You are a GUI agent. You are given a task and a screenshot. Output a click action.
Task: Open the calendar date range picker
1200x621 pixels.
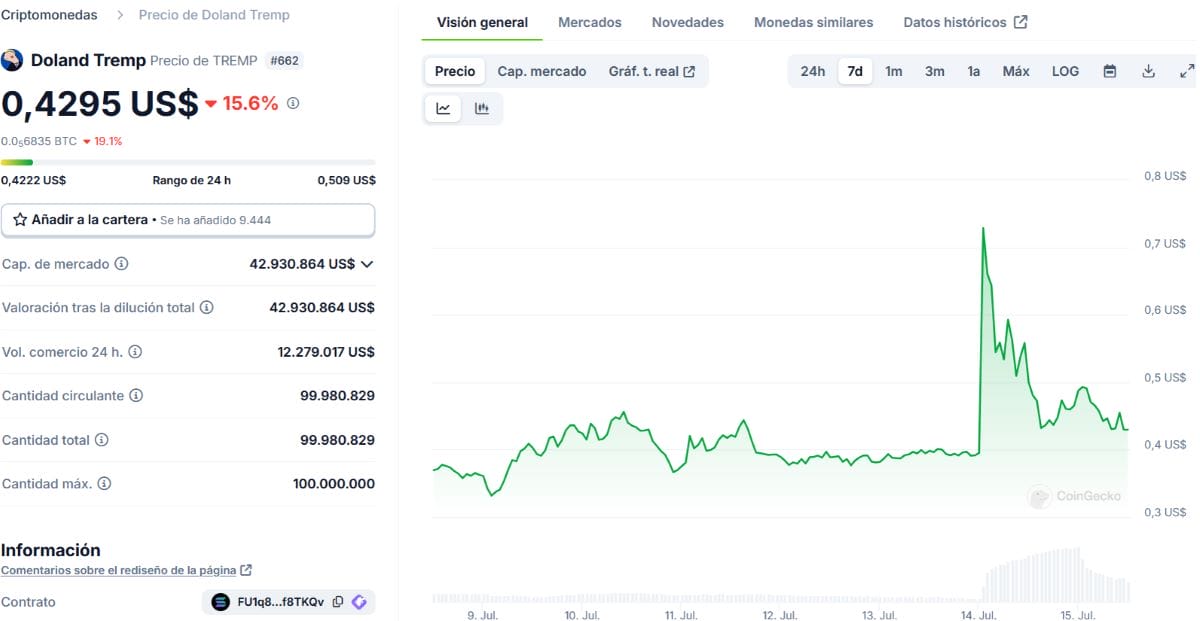click(1110, 71)
